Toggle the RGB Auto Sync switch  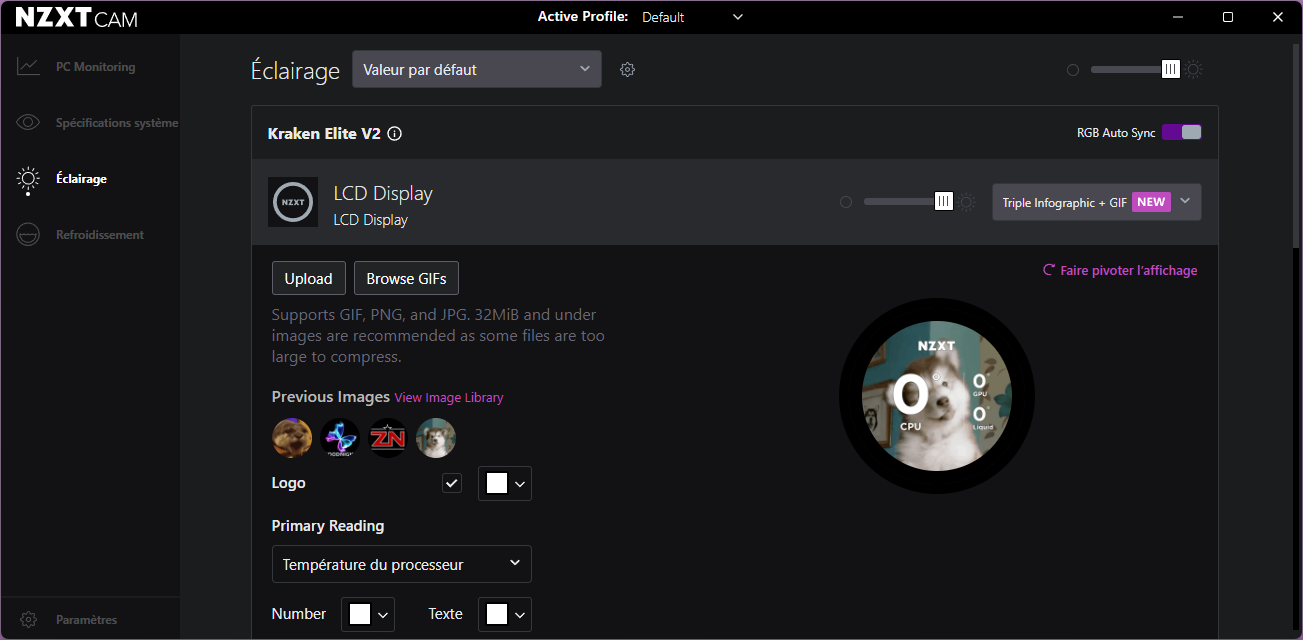point(1181,133)
